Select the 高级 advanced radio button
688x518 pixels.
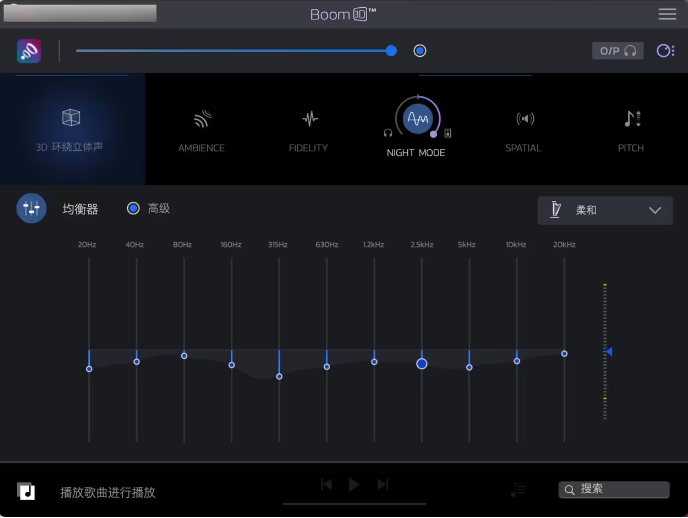coord(133,208)
